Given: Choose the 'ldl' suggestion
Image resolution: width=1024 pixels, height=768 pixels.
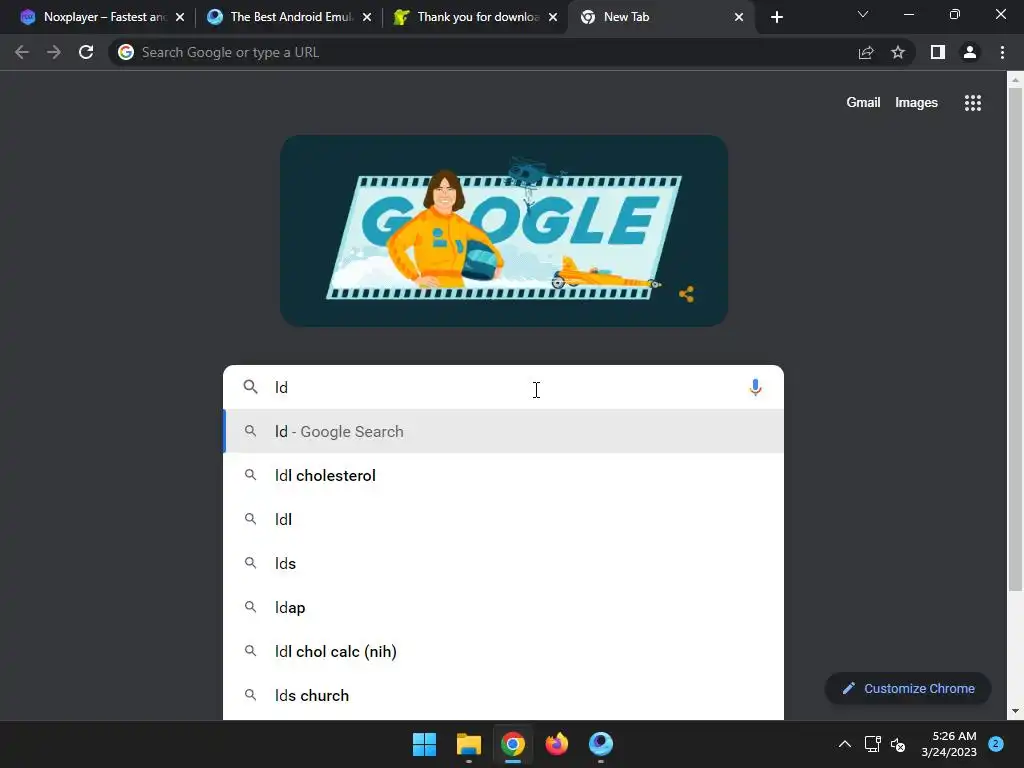Looking at the screenshot, I should pos(503,519).
